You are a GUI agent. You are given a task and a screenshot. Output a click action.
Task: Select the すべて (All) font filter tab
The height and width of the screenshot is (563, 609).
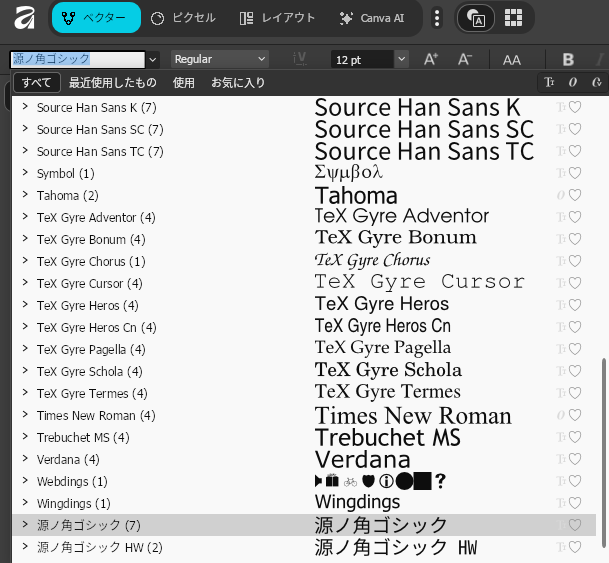click(37, 82)
